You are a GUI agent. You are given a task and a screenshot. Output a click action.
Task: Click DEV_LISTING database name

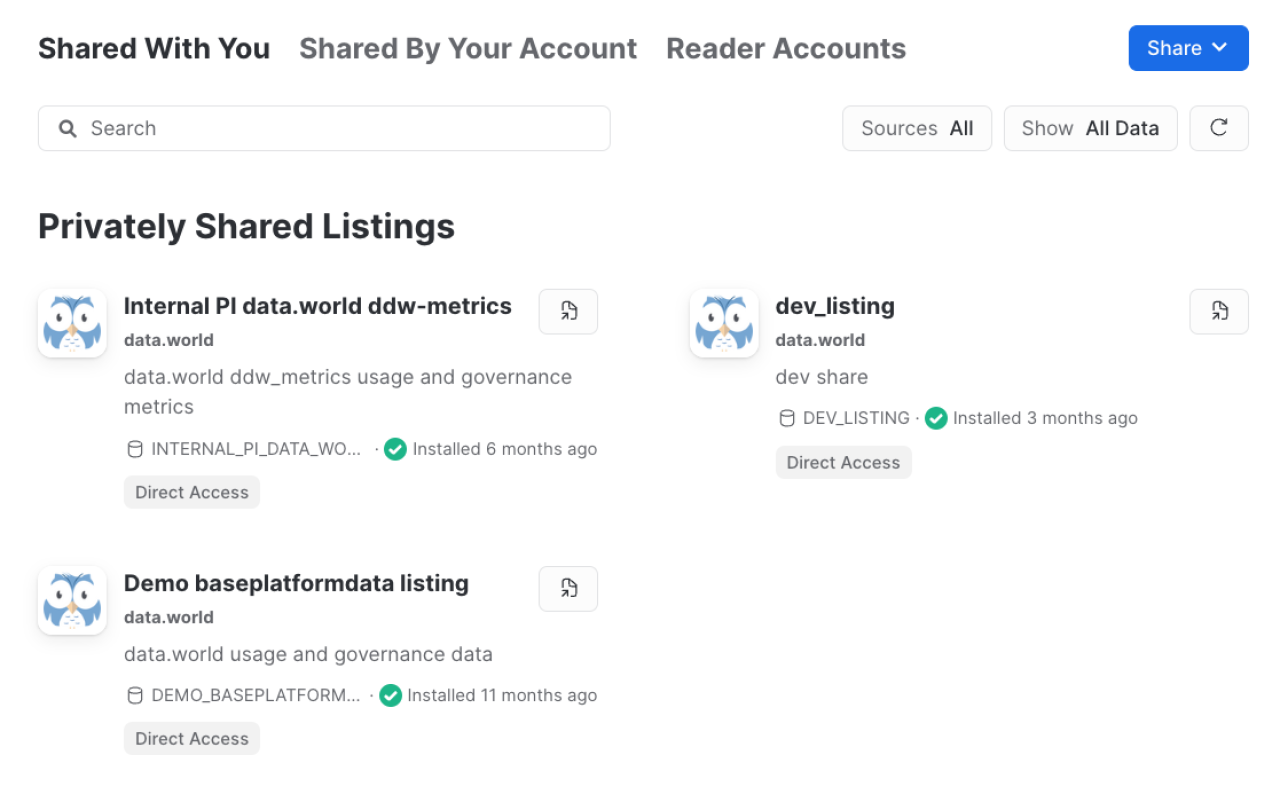coord(856,418)
